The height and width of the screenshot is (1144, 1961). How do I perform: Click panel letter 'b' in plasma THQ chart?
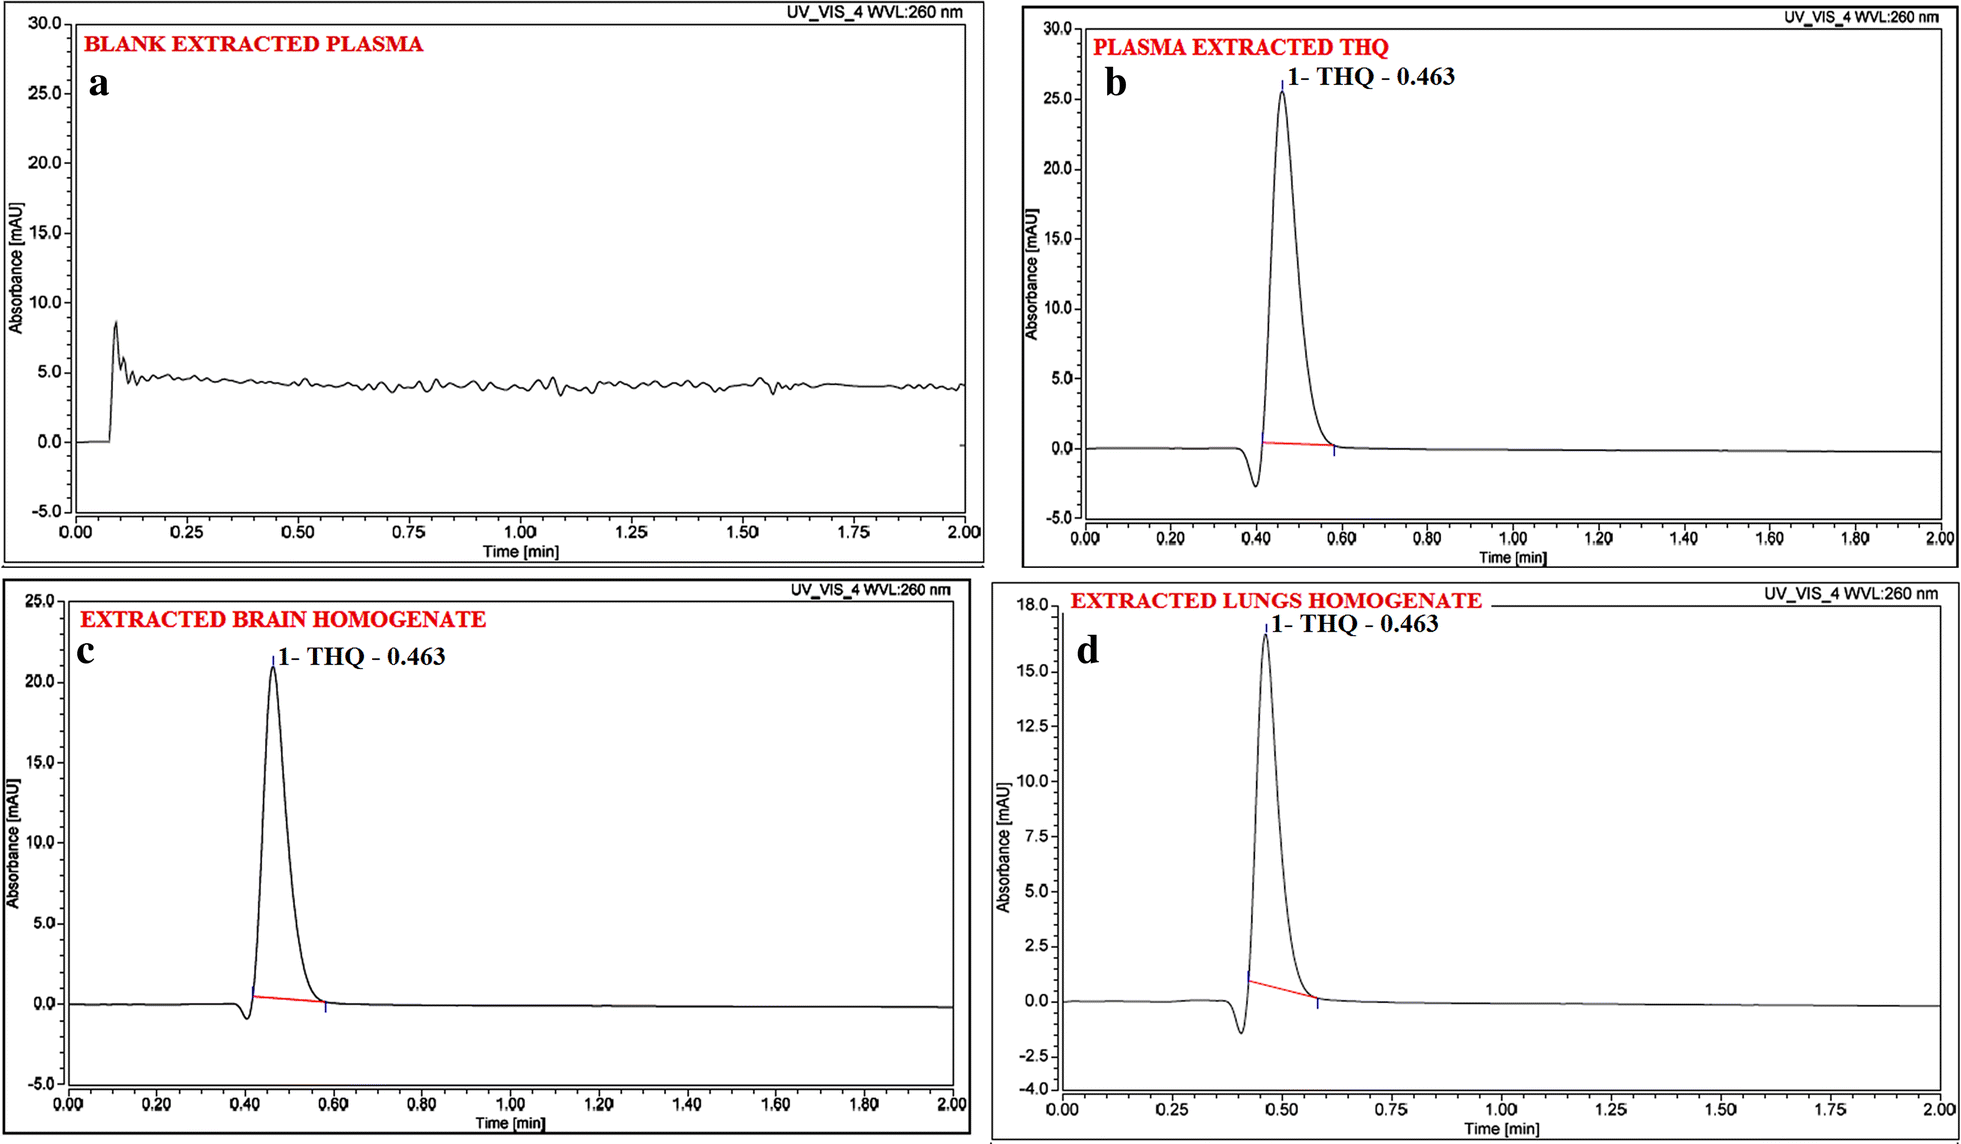pos(1116,82)
